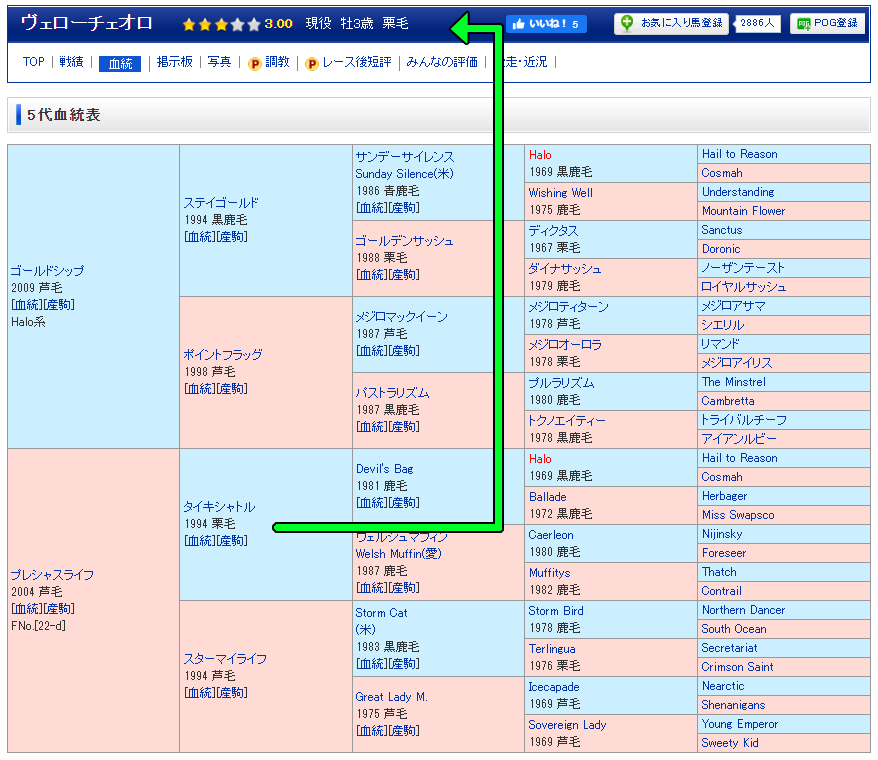Click the いいね! like button

click(546, 24)
